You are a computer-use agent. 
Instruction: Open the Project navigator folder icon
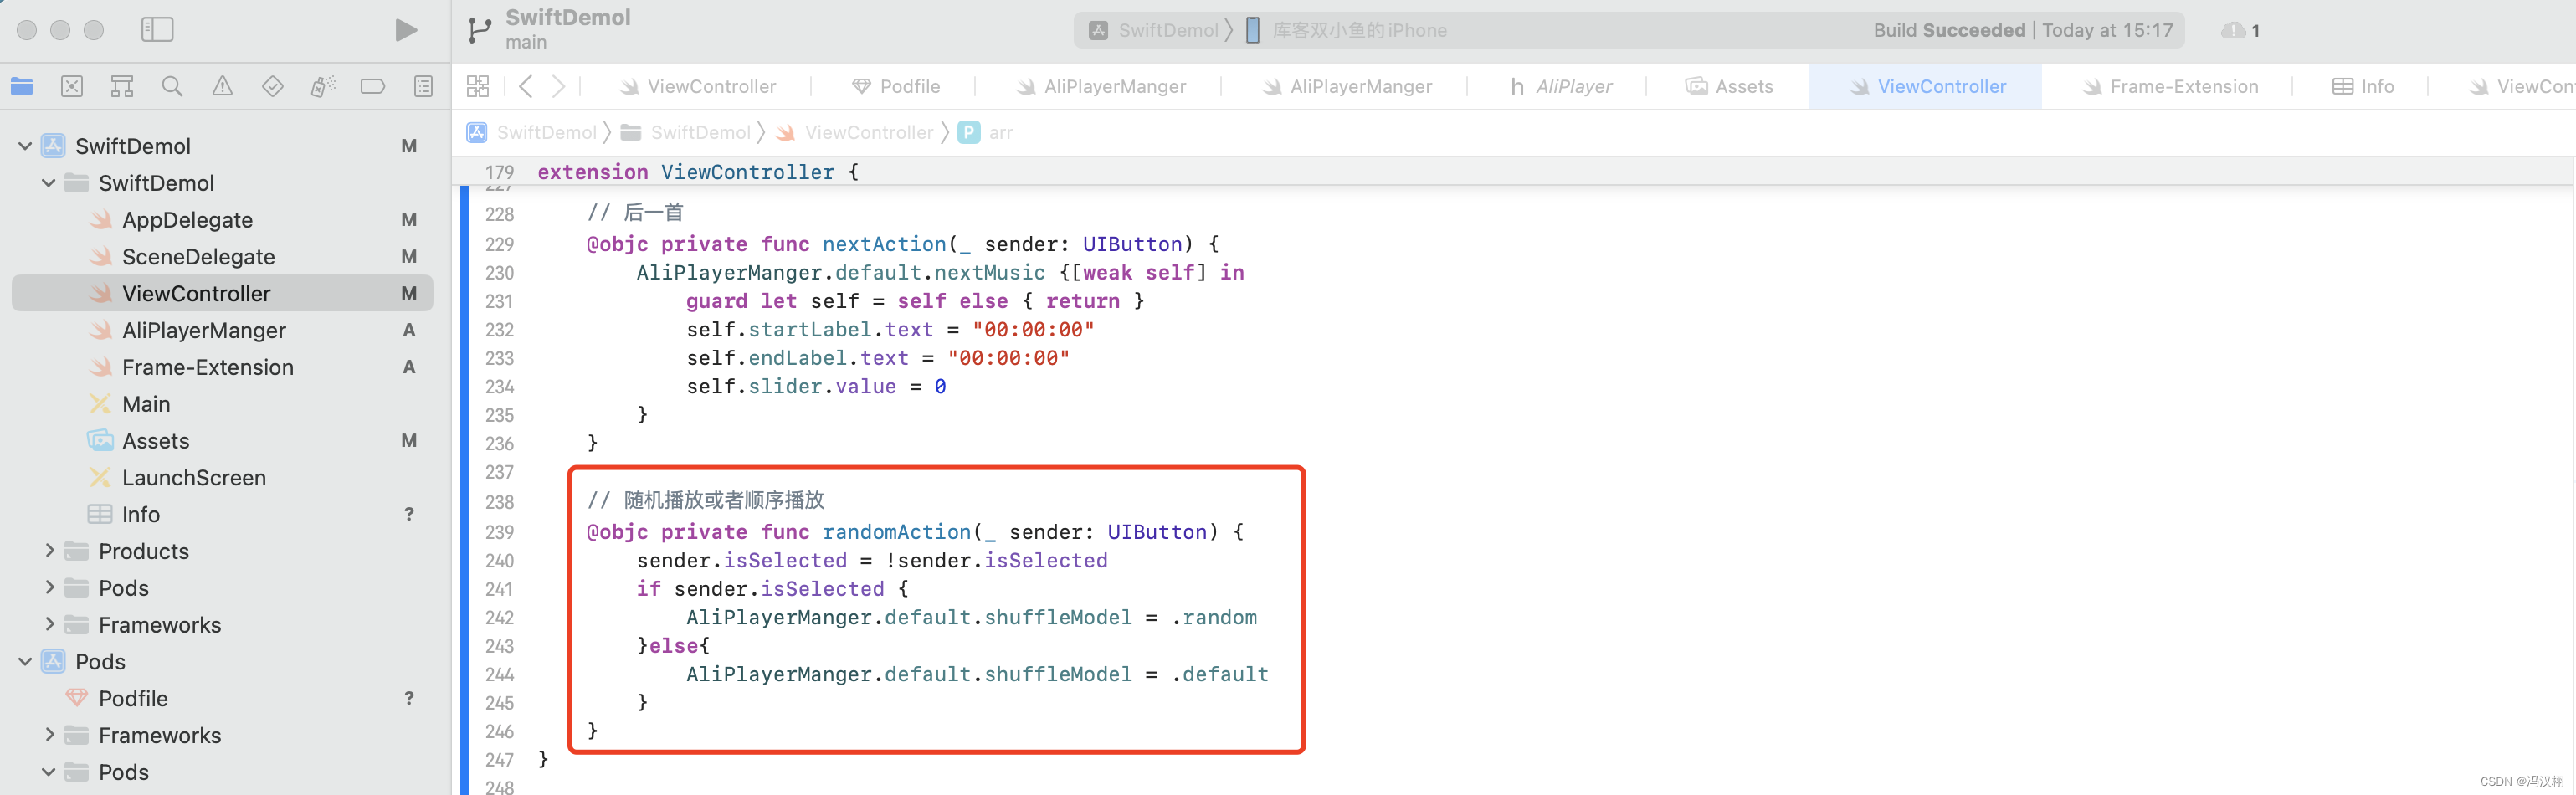22,86
